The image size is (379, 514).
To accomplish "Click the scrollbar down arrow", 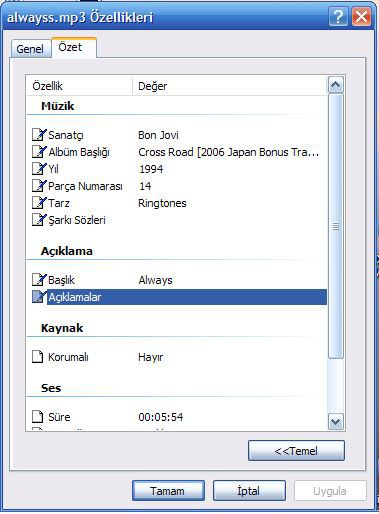I will click(x=336, y=422).
